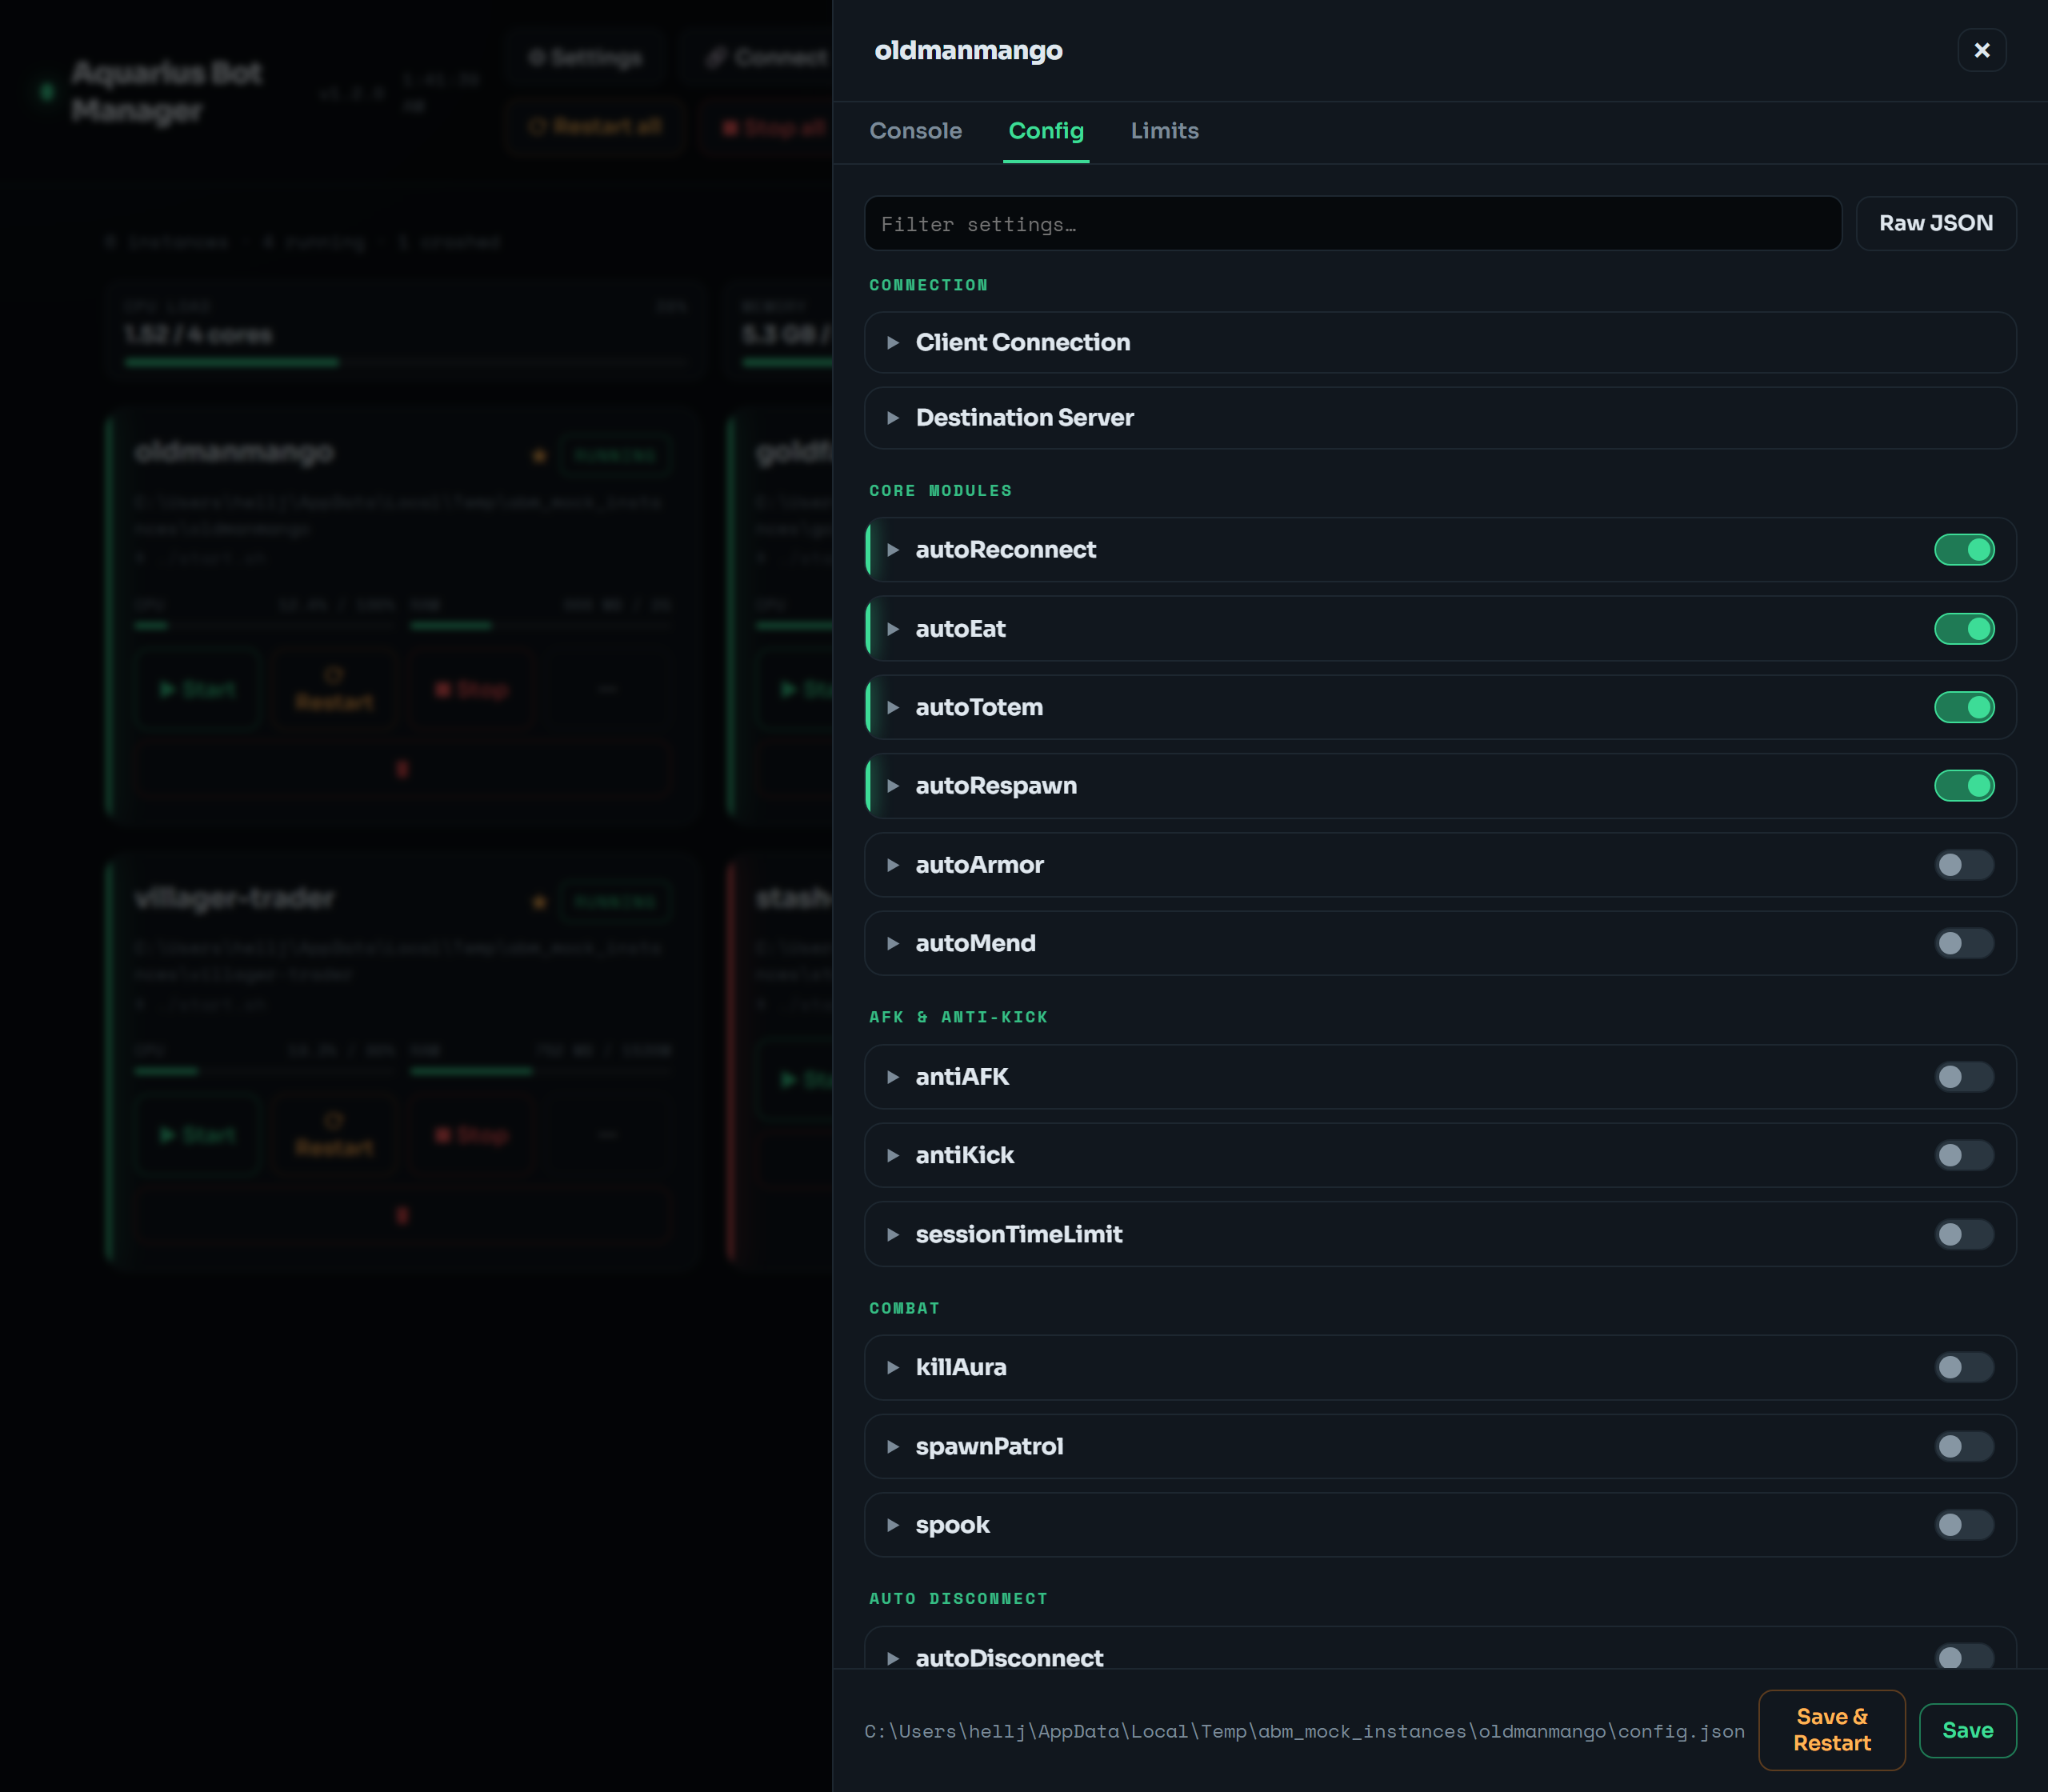Screen dimensions: 2048x1792
Task: Click the Destination Server label
Action: click(x=1024, y=418)
